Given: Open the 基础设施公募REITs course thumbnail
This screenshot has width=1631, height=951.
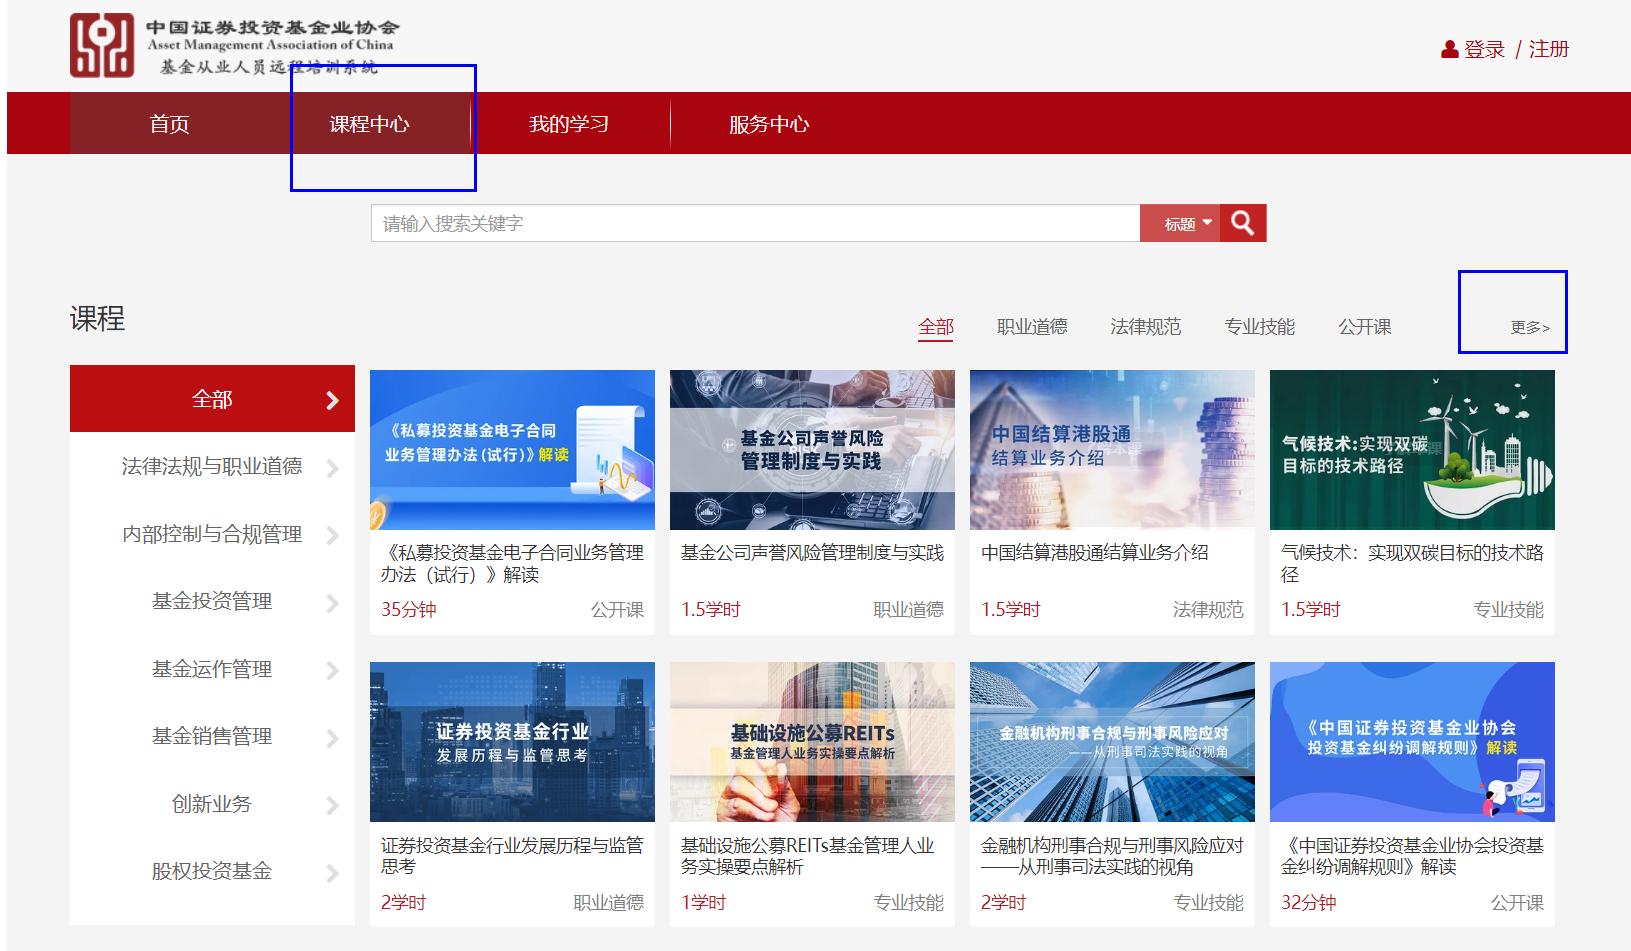Looking at the screenshot, I should coord(812,740).
